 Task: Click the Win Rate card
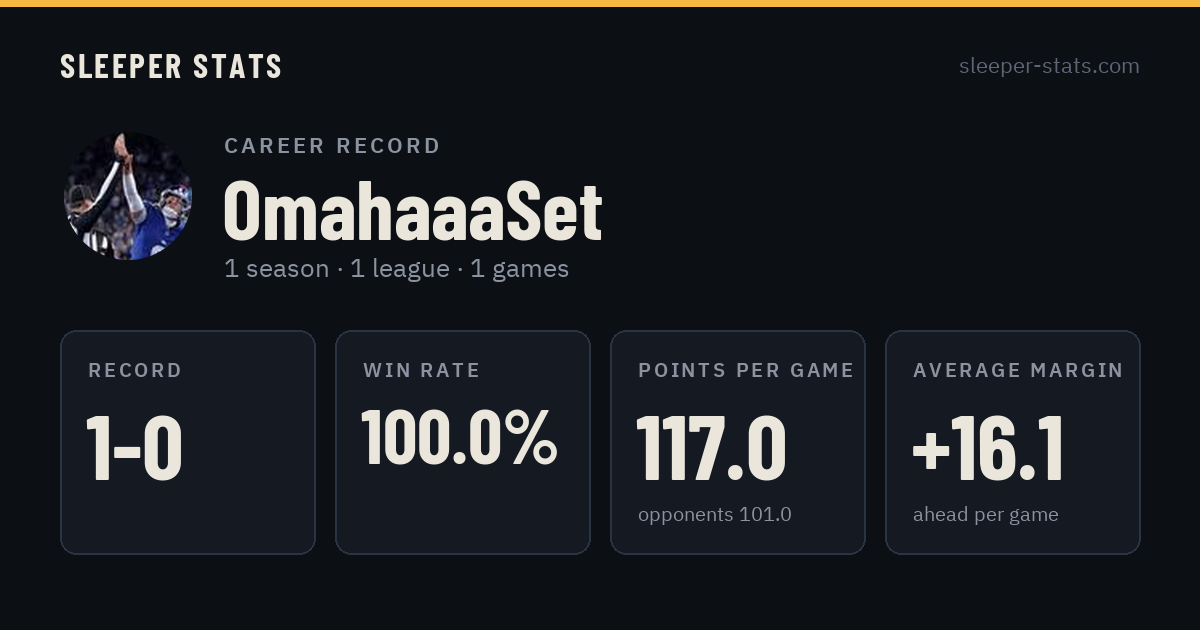(x=463, y=442)
